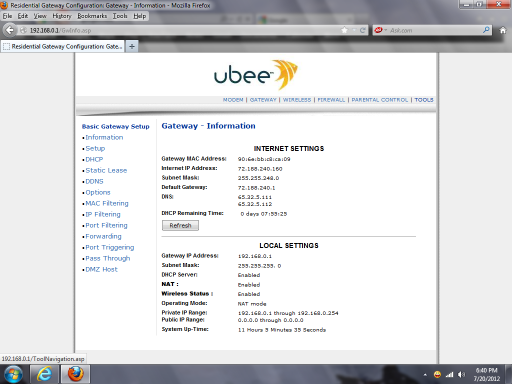Open the Edit menu
The image size is (512, 384).
(23, 16)
